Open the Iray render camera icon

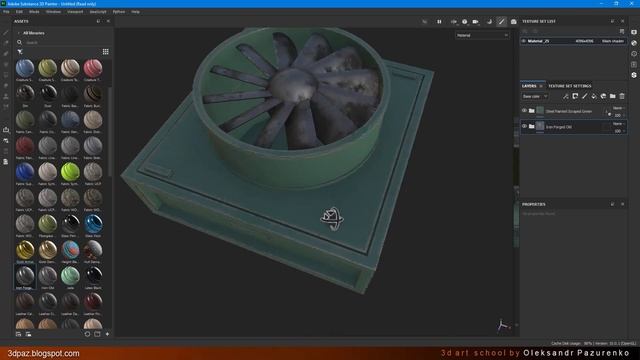tap(513, 22)
